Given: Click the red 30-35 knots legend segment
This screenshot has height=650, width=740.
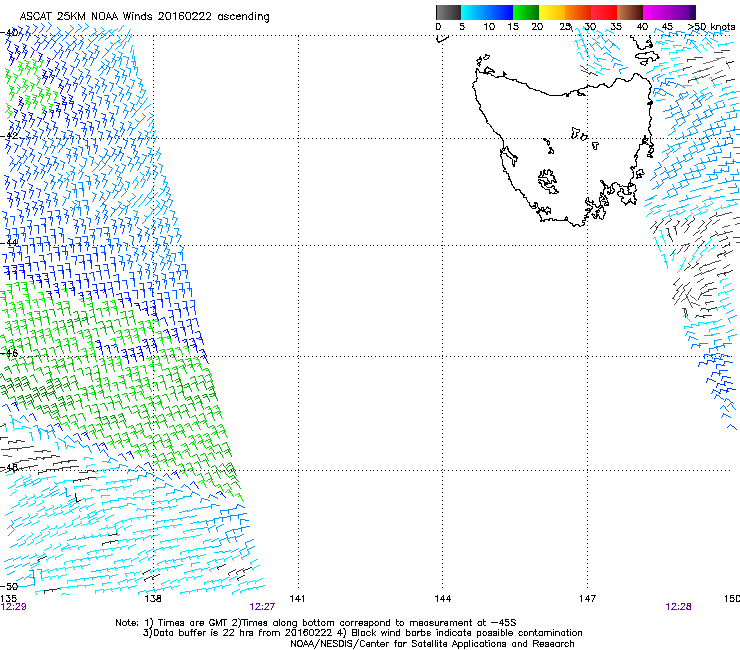Looking at the screenshot, I should click(604, 12).
